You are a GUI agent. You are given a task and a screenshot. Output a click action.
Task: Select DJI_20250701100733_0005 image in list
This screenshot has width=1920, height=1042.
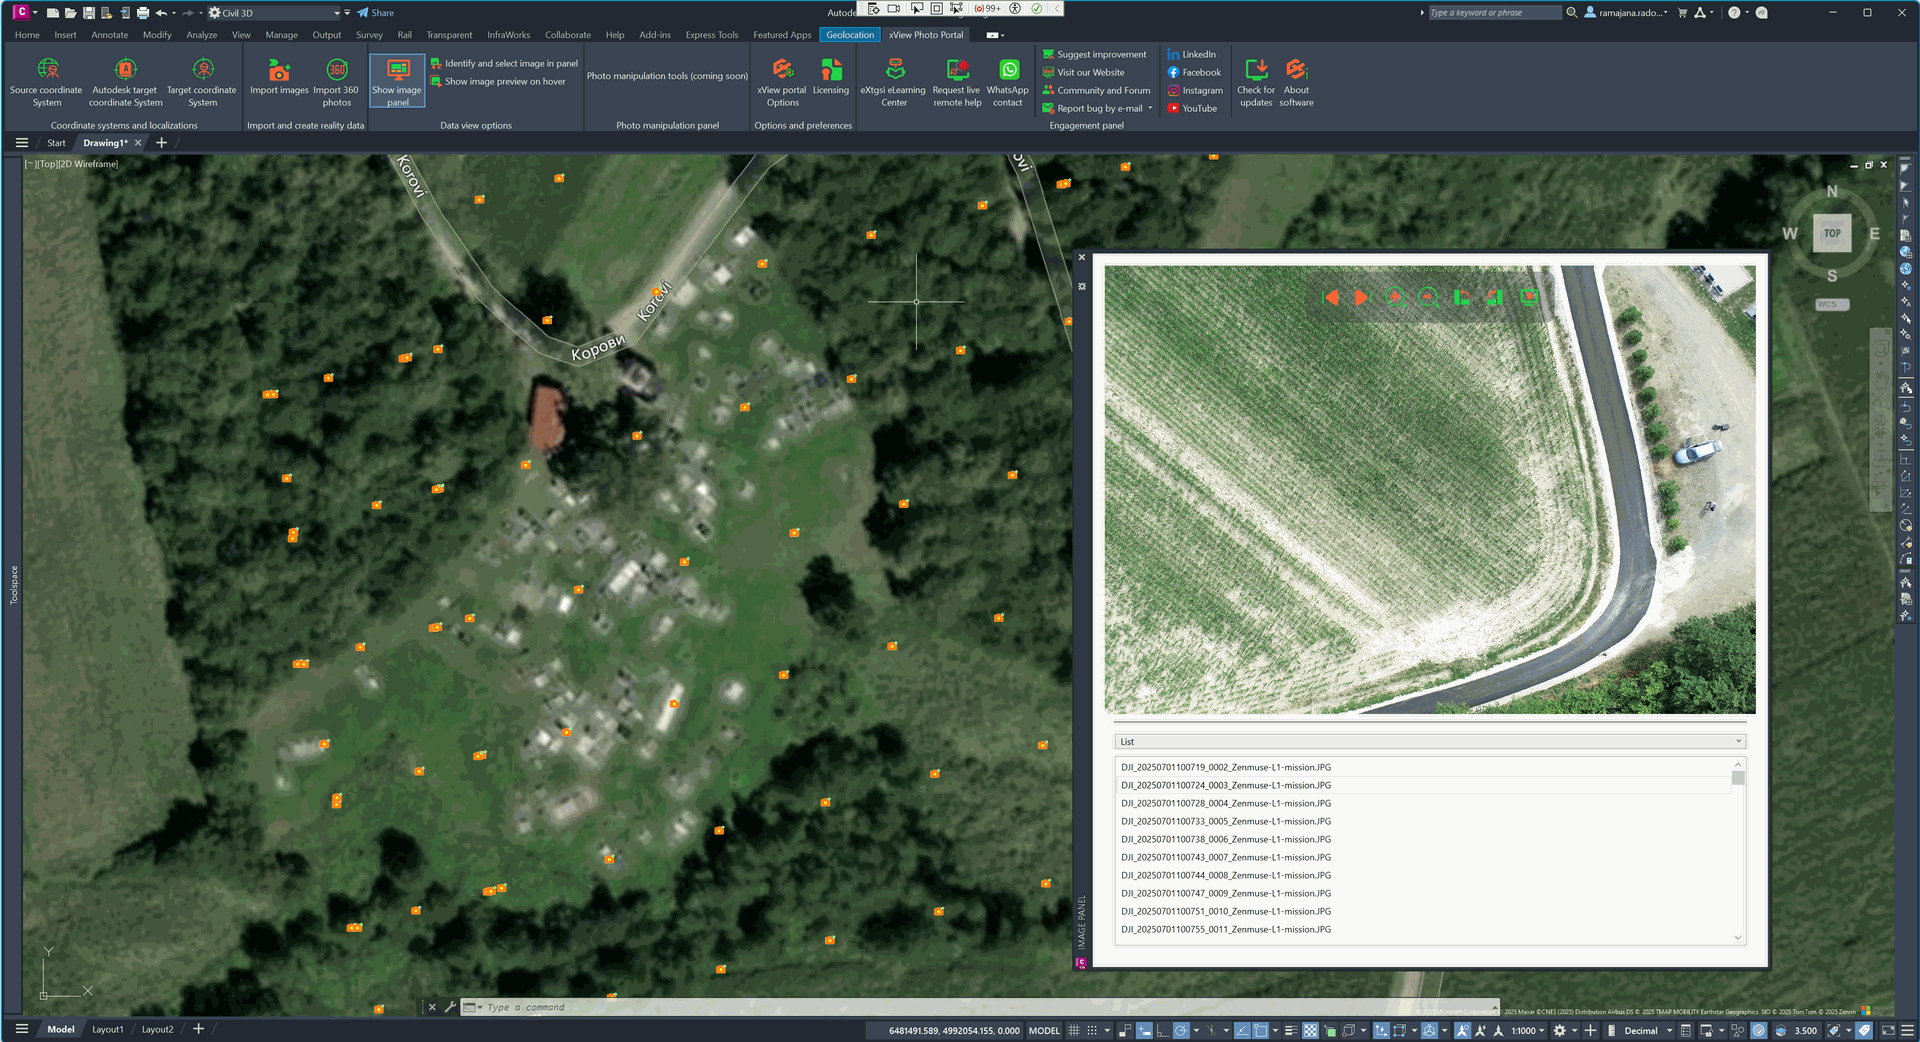1226,822
